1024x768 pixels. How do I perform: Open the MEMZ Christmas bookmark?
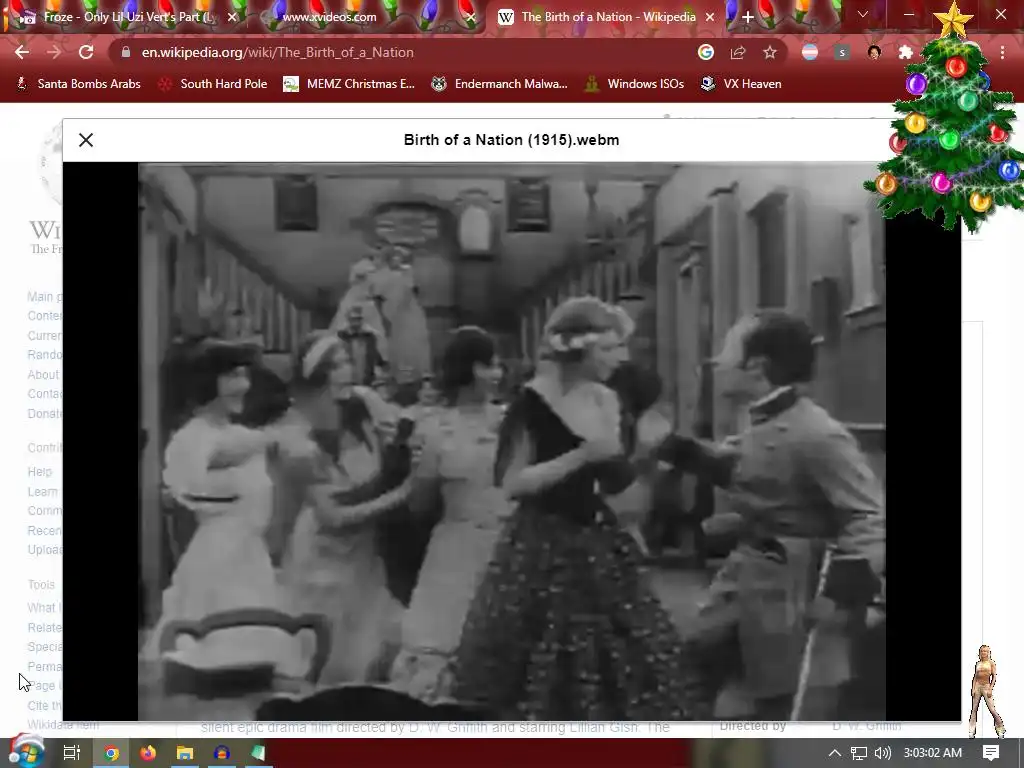click(x=349, y=84)
